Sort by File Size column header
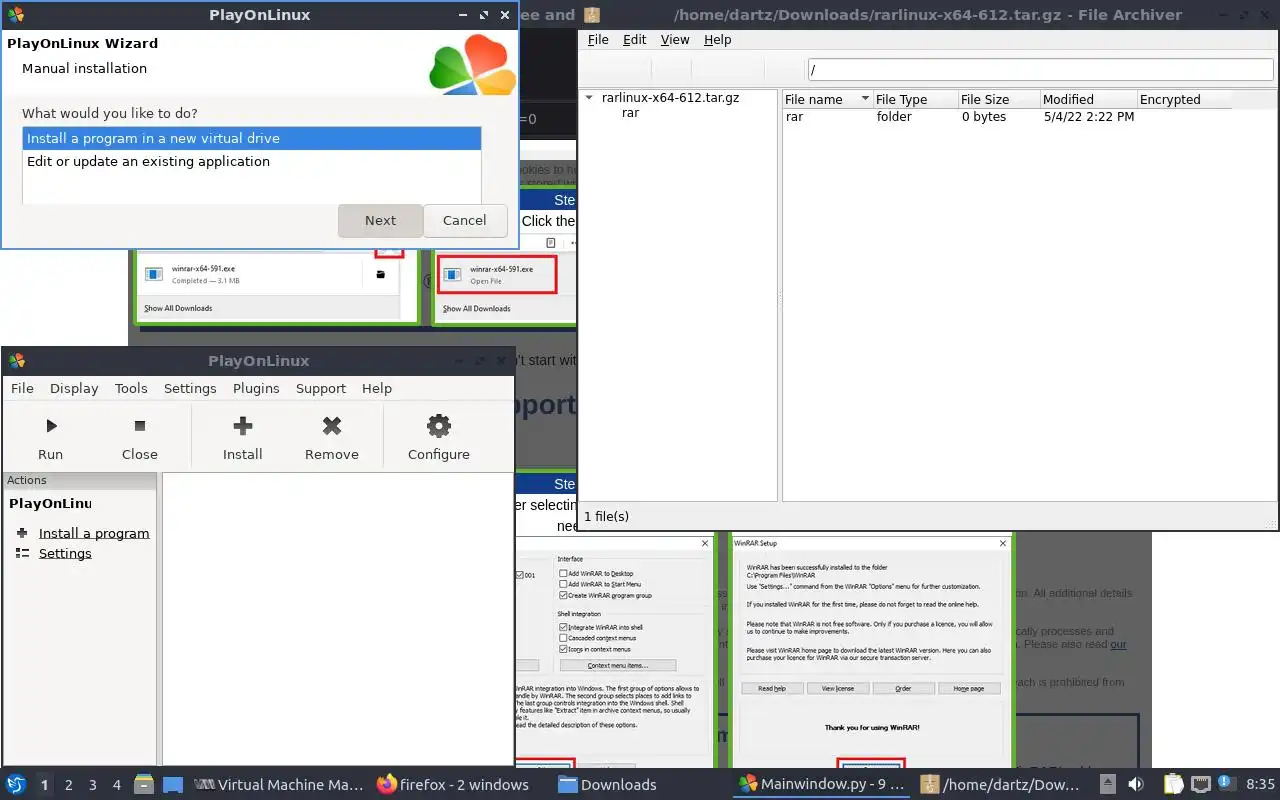This screenshot has height=800, width=1280. [998, 99]
